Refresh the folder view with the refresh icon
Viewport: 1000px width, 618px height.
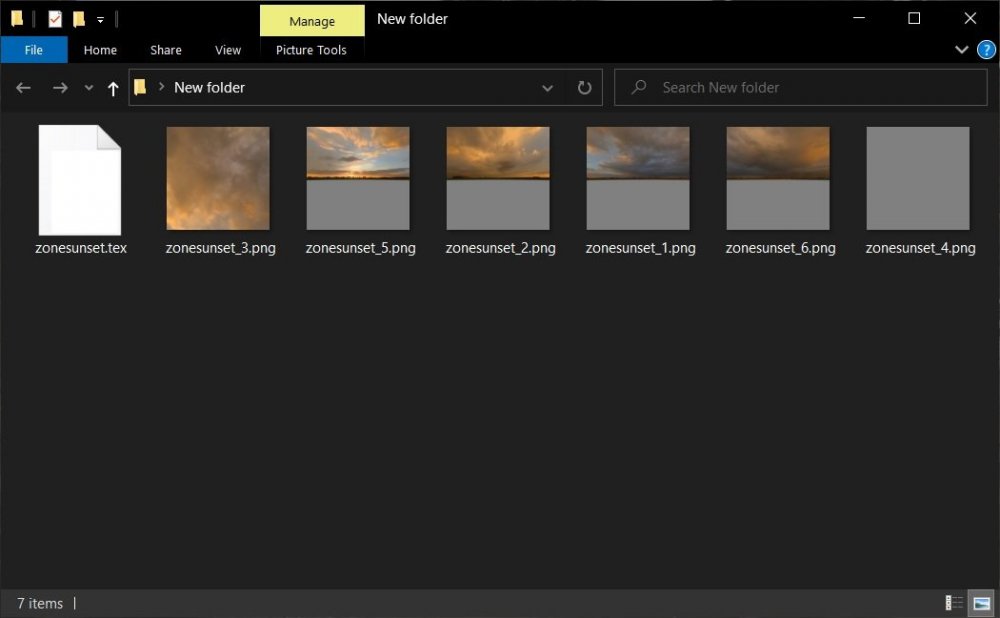(584, 87)
